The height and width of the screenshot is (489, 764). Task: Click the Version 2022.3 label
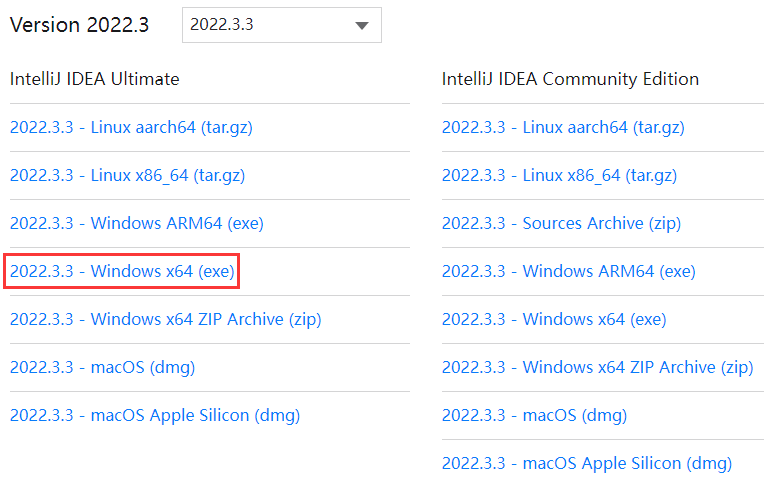pos(79,25)
